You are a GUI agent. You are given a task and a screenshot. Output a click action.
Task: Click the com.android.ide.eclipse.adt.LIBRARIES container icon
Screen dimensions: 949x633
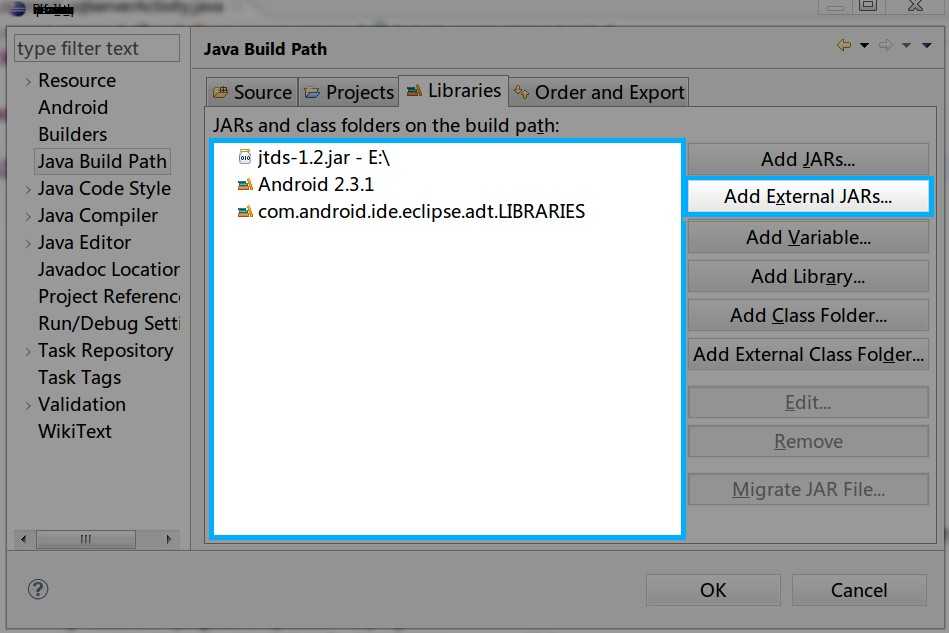point(245,212)
